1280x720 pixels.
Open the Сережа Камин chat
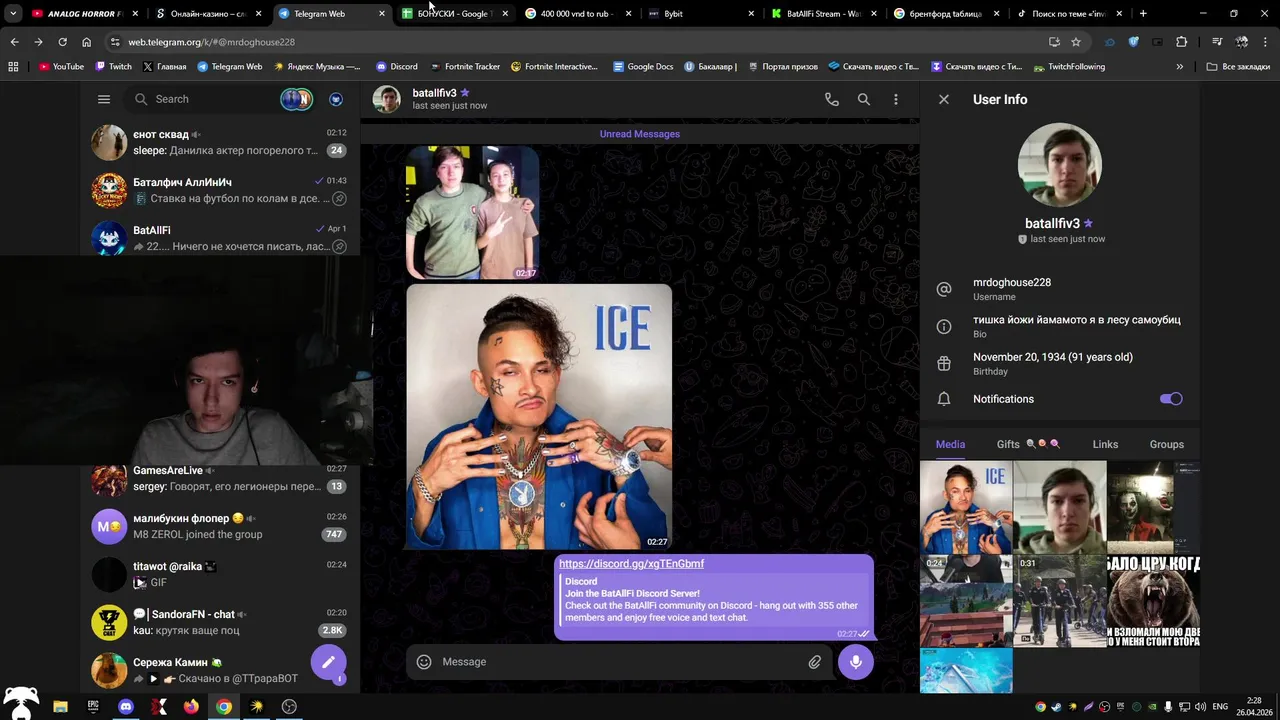point(220,670)
